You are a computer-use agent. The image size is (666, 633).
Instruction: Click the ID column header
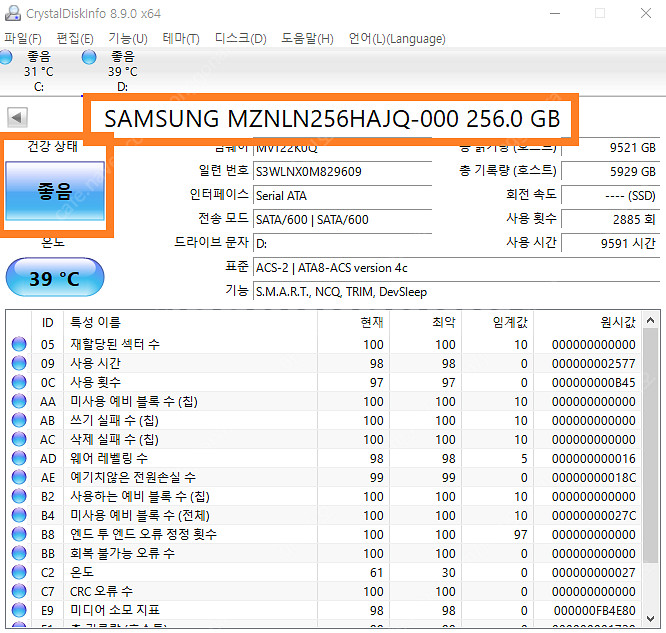[48, 322]
